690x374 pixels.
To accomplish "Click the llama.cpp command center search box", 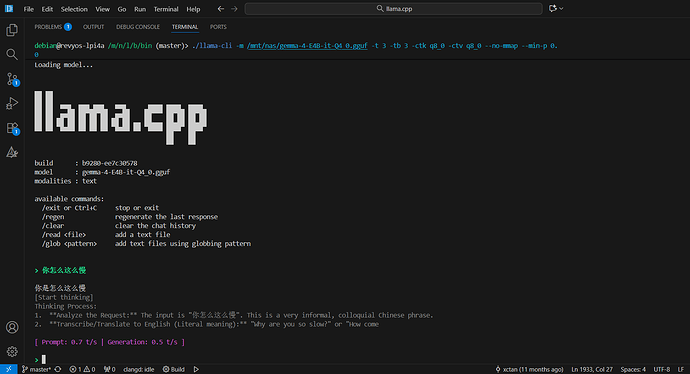I will pos(393,9).
